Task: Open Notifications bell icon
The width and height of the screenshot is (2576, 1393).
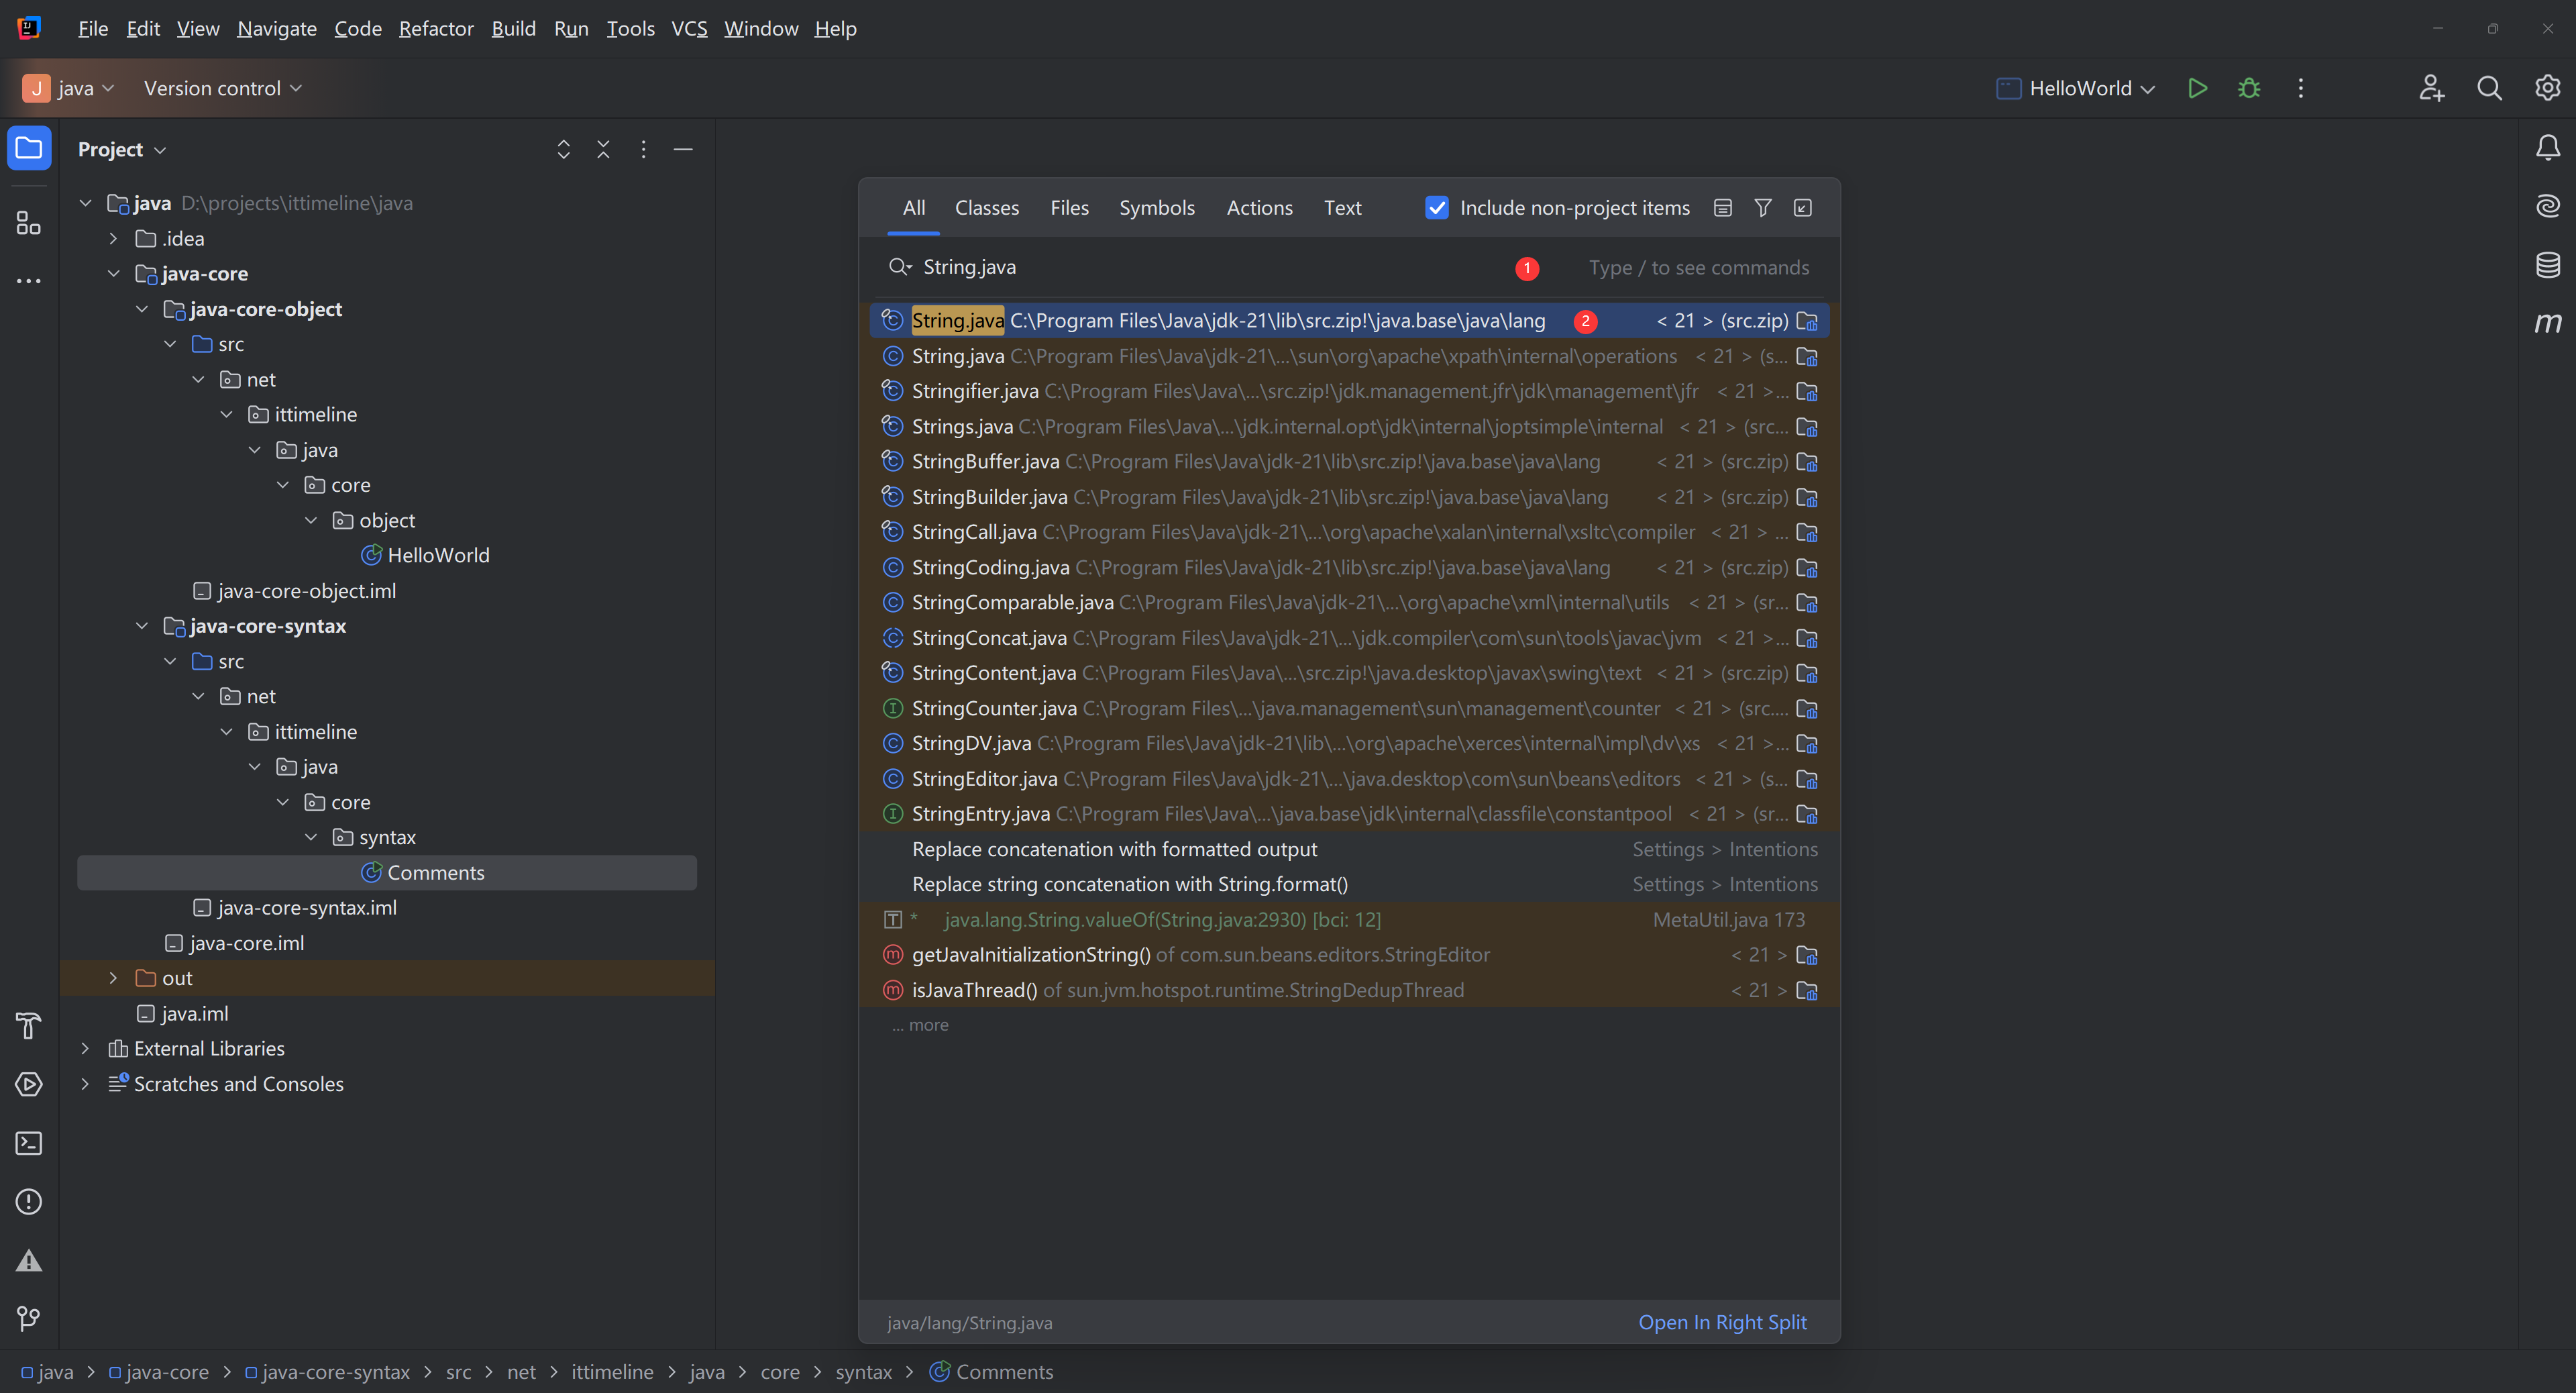Action: (2547, 148)
